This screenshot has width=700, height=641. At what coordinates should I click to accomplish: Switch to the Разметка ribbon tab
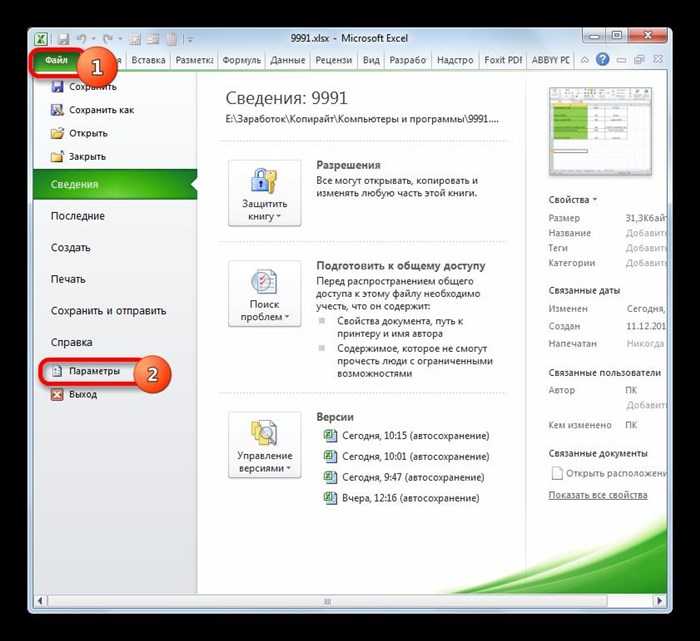pos(194,60)
